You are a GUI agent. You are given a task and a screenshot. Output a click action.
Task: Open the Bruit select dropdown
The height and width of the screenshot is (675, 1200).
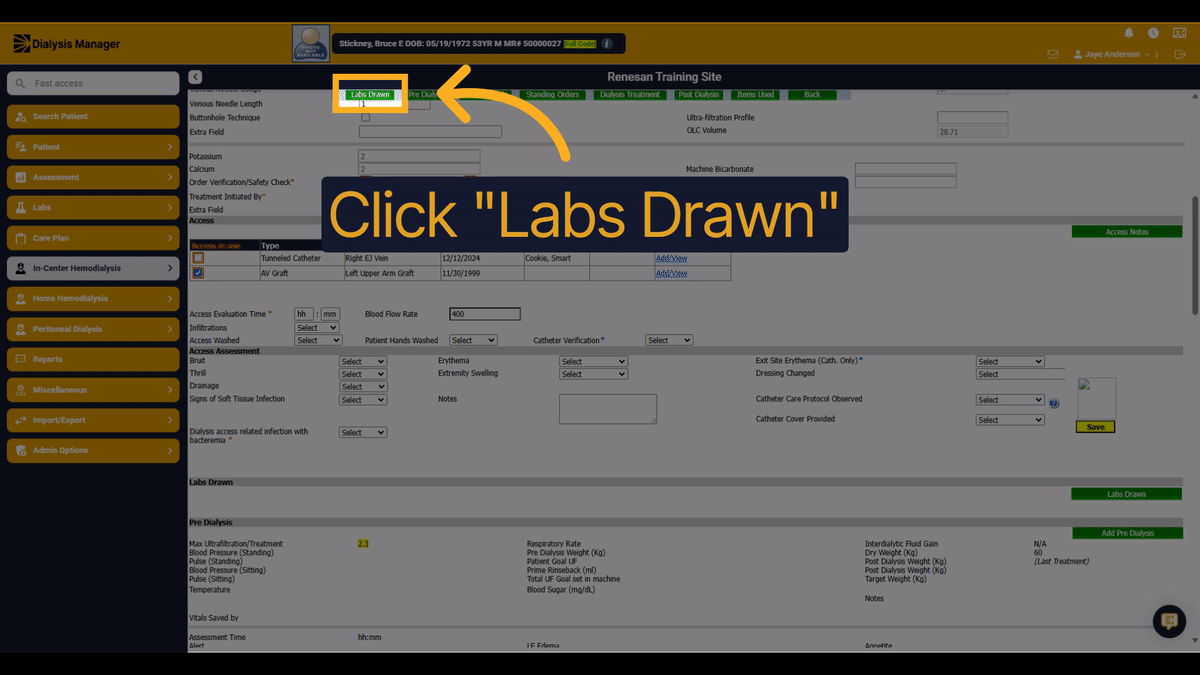362,362
